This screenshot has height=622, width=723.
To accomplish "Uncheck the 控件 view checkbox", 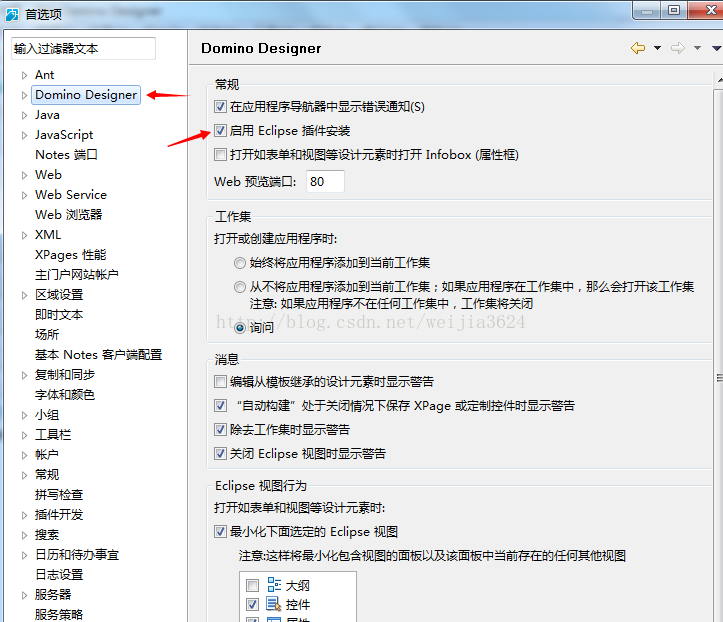I will pos(252,604).
